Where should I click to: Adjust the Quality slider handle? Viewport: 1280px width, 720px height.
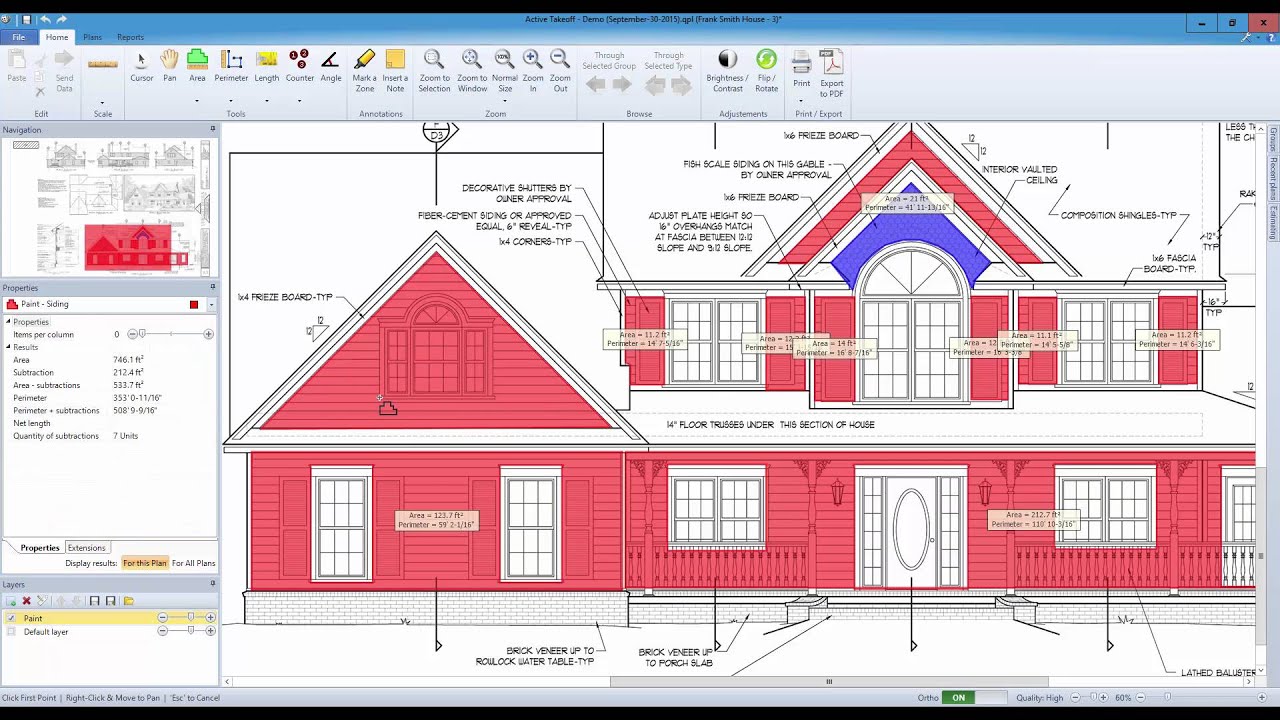(1096, 697)
